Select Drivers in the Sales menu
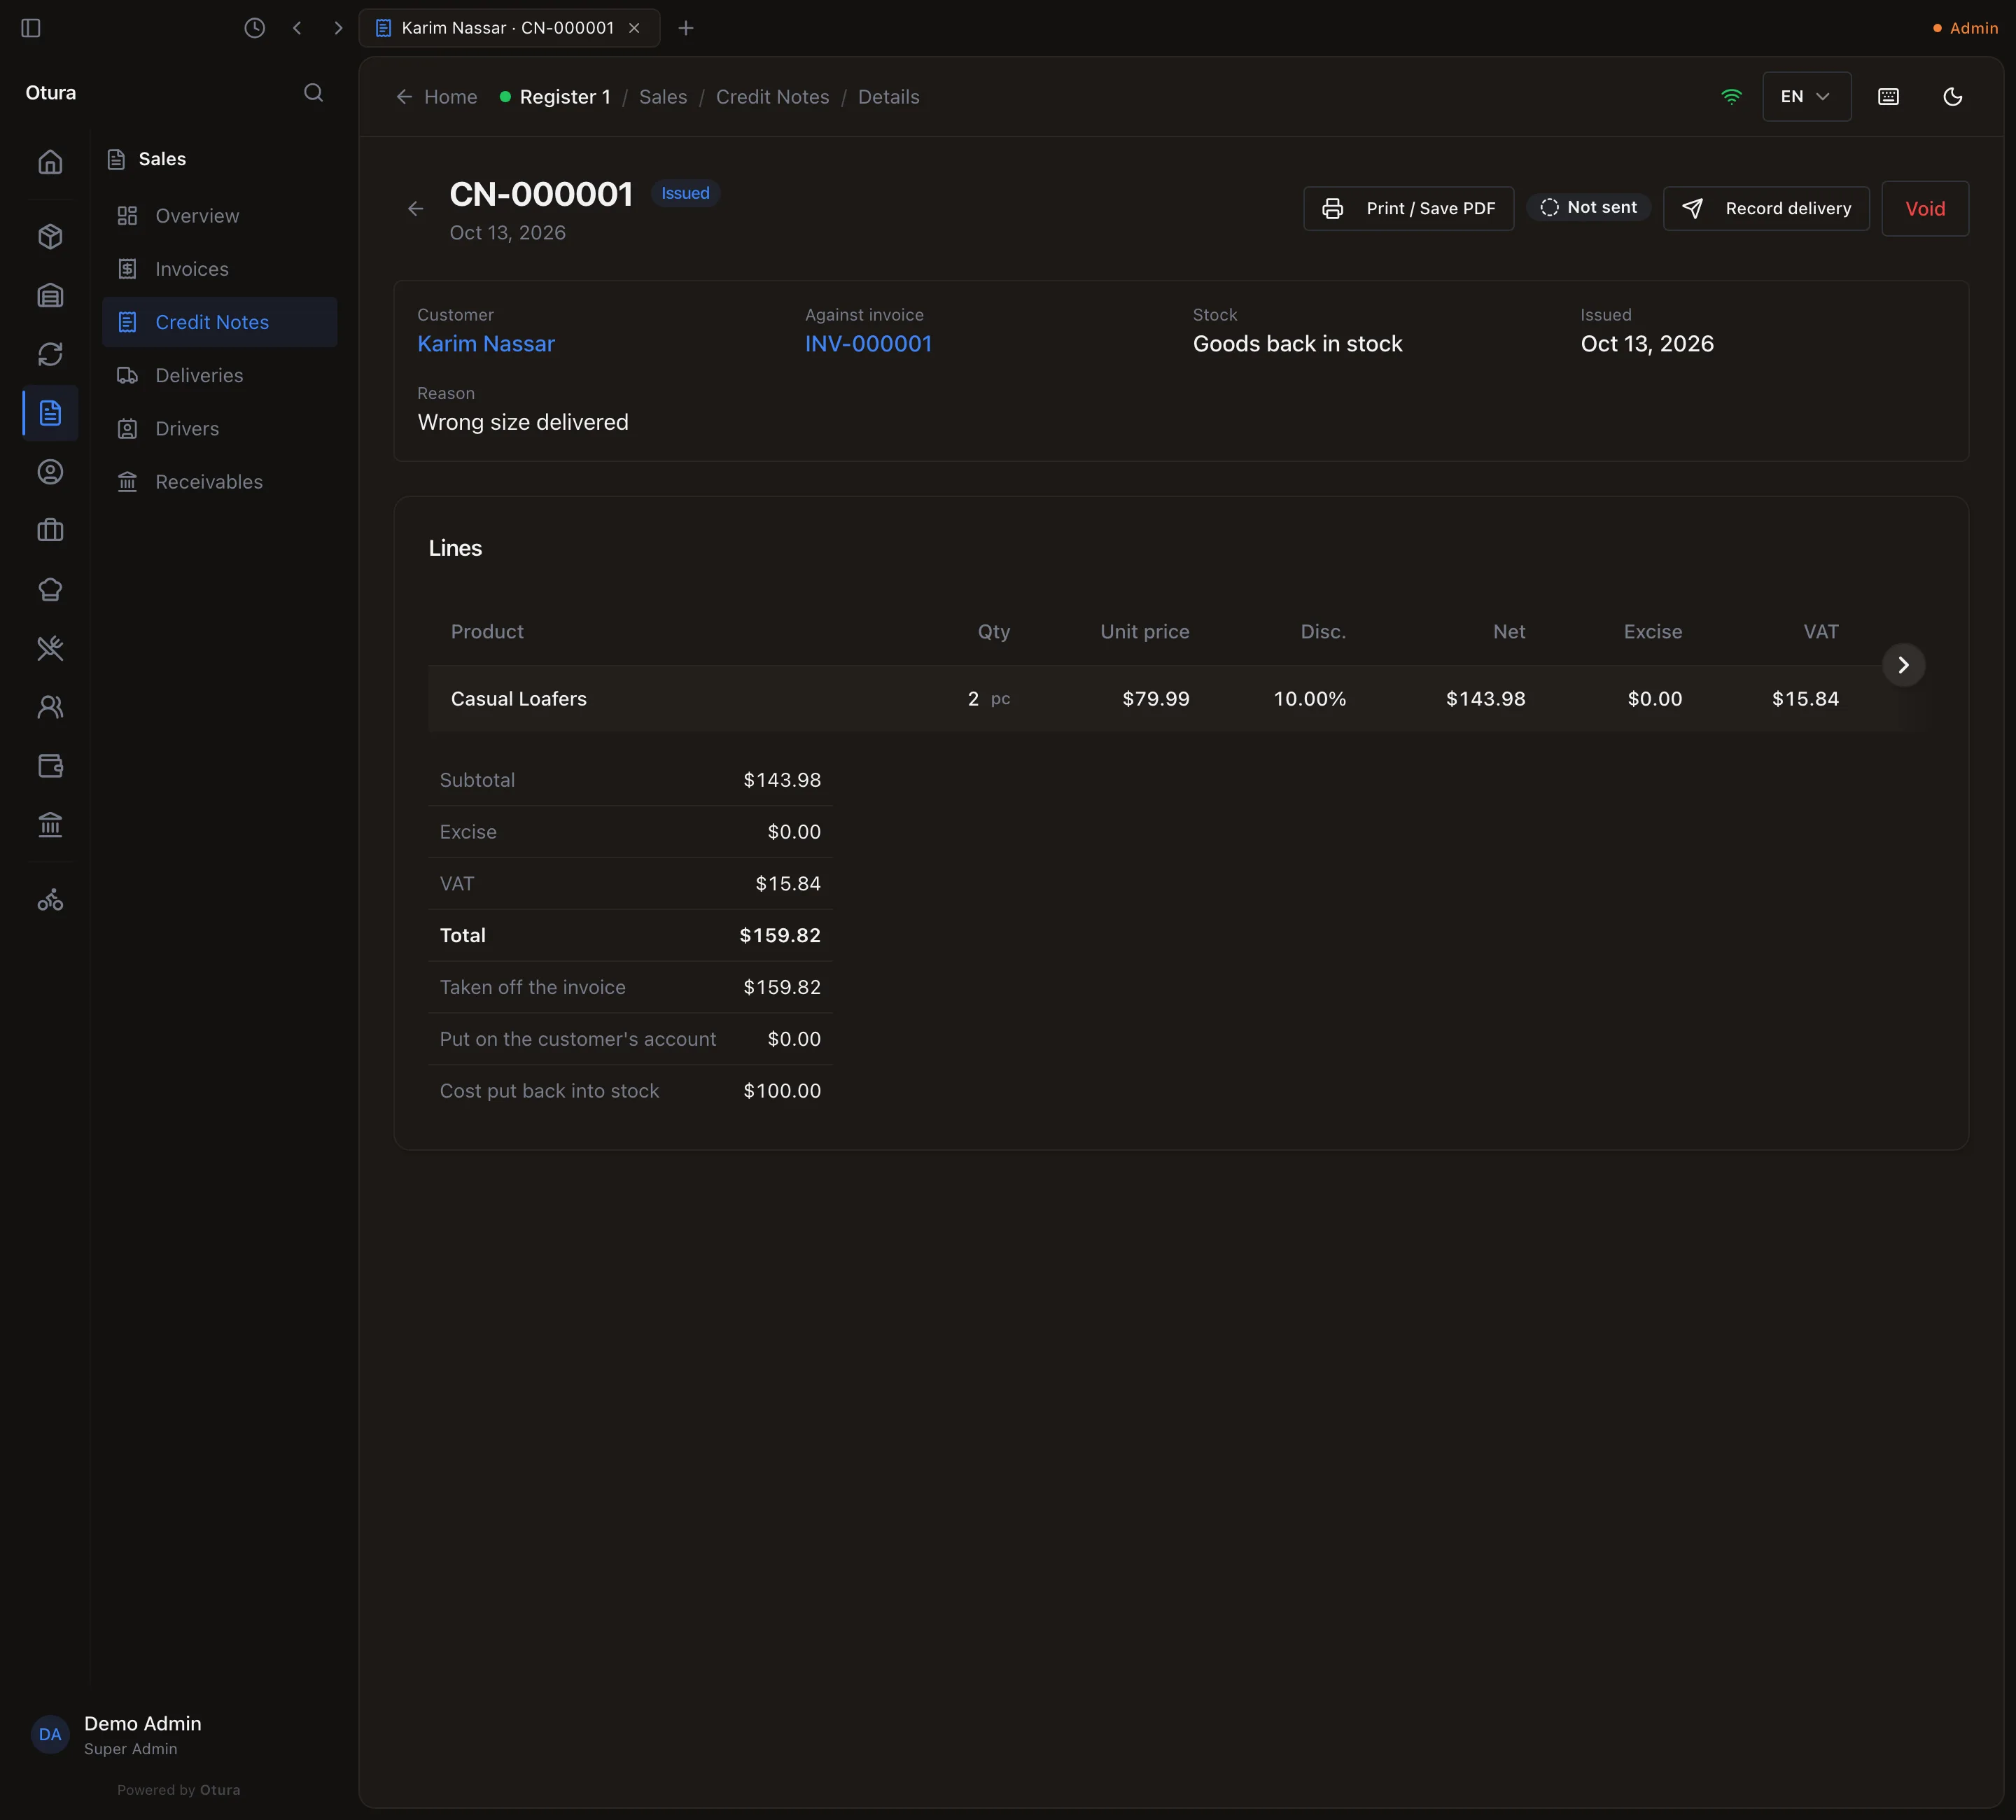Screen dimensions: 2016x1820 pyautogui.click(x=220, y=428)
